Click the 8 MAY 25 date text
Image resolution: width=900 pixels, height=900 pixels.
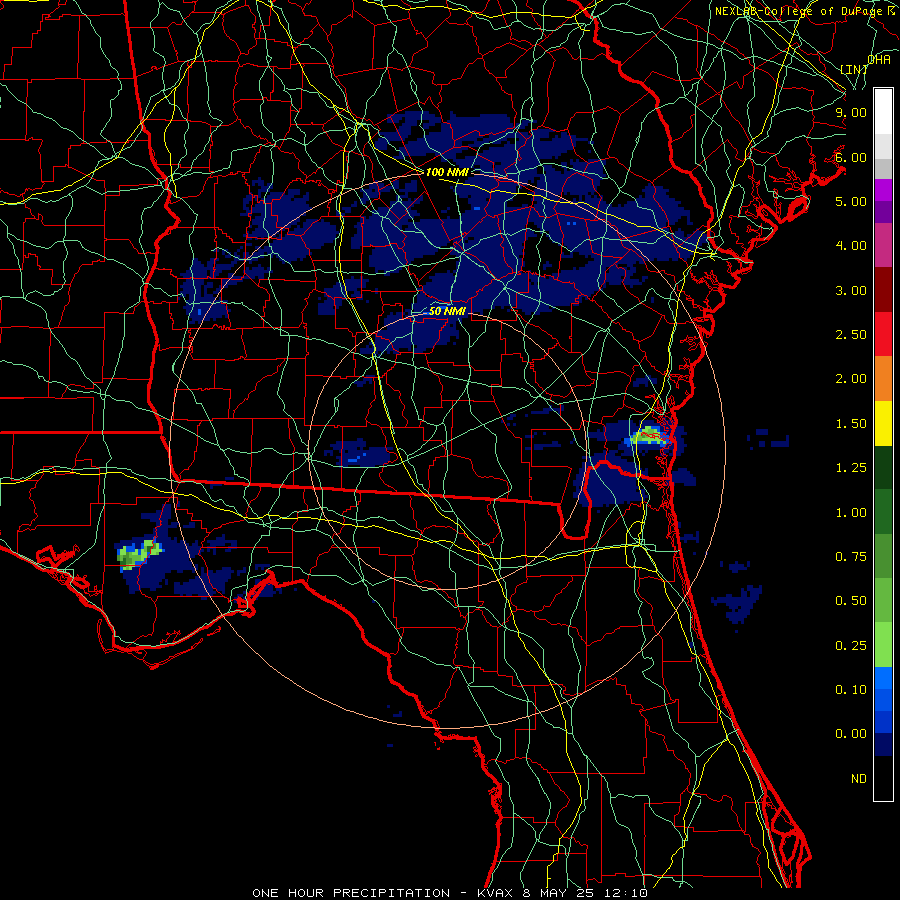pos(560,893)
